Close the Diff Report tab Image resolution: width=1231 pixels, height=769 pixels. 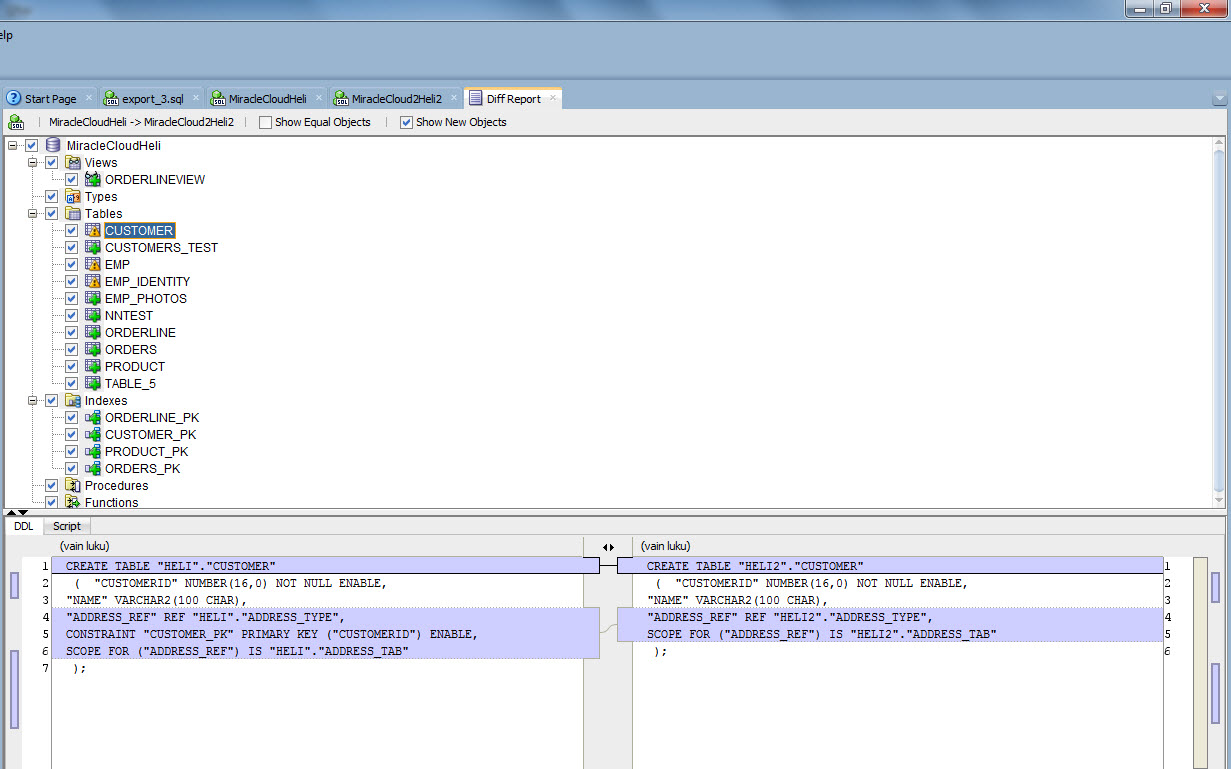click(553, 98)
